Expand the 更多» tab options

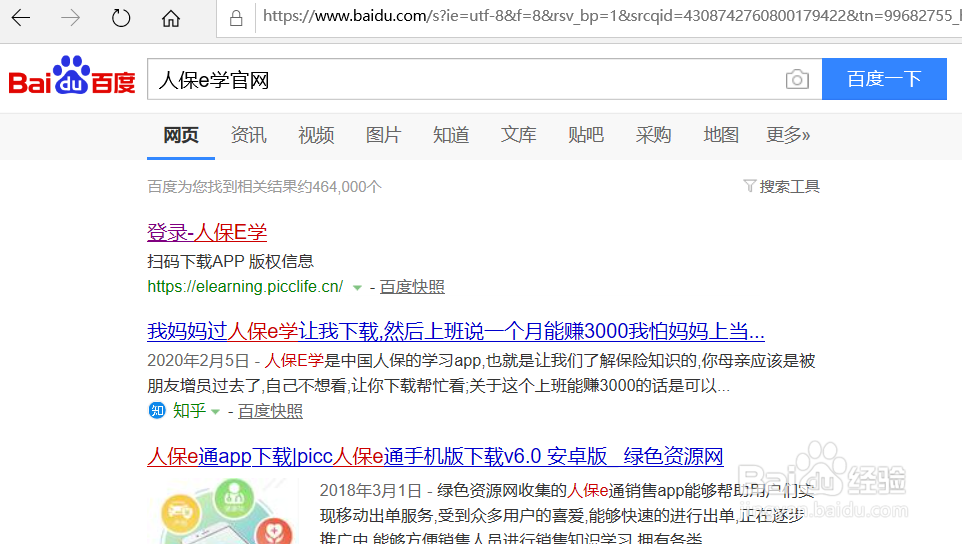click(x=788, y=135)
